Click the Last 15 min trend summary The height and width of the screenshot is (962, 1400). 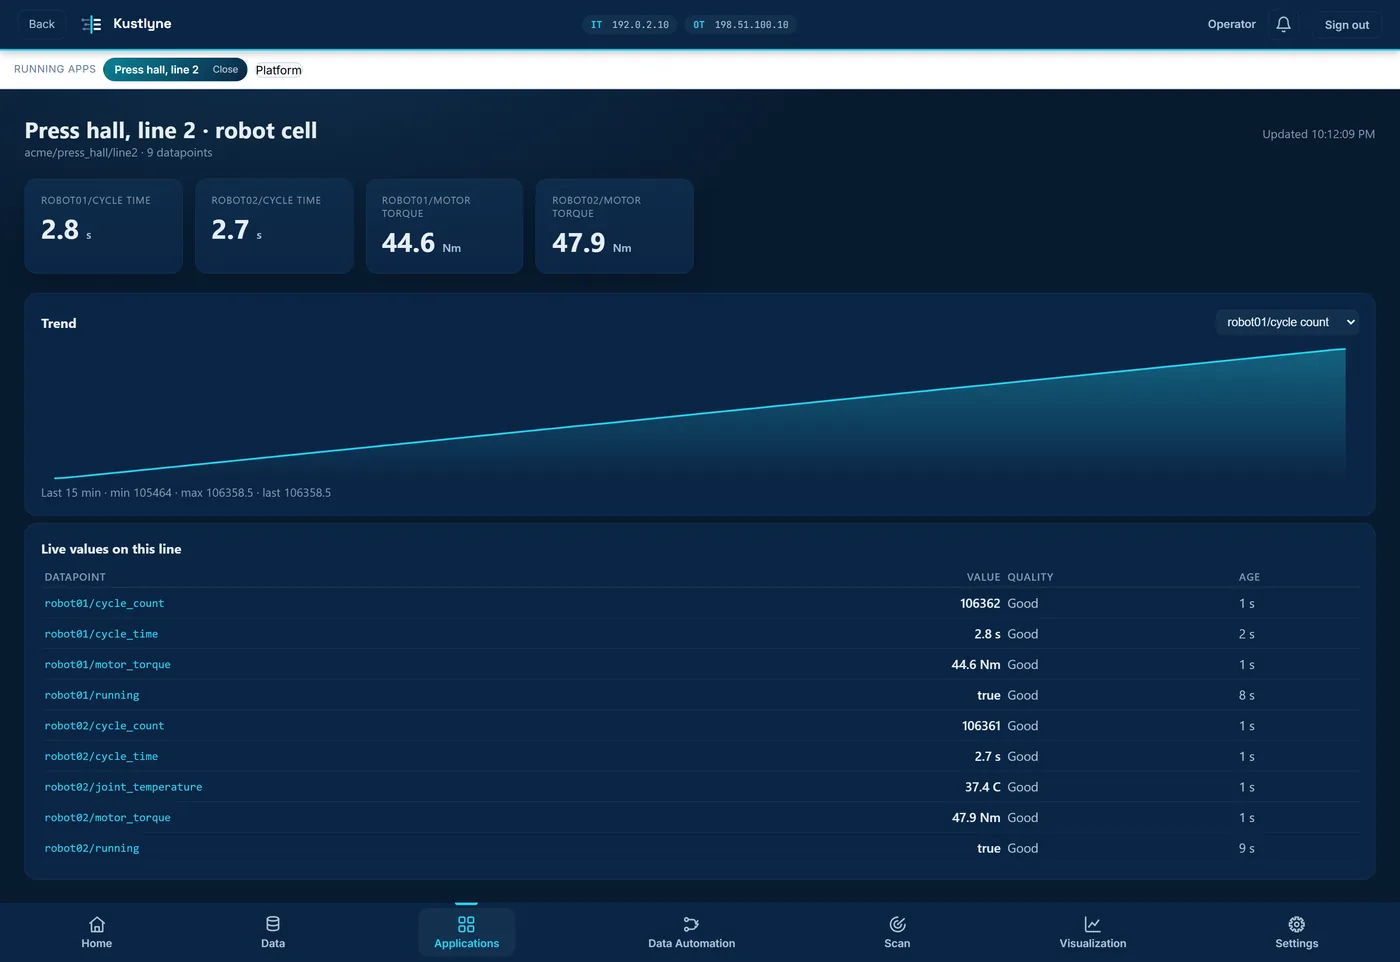186,493
